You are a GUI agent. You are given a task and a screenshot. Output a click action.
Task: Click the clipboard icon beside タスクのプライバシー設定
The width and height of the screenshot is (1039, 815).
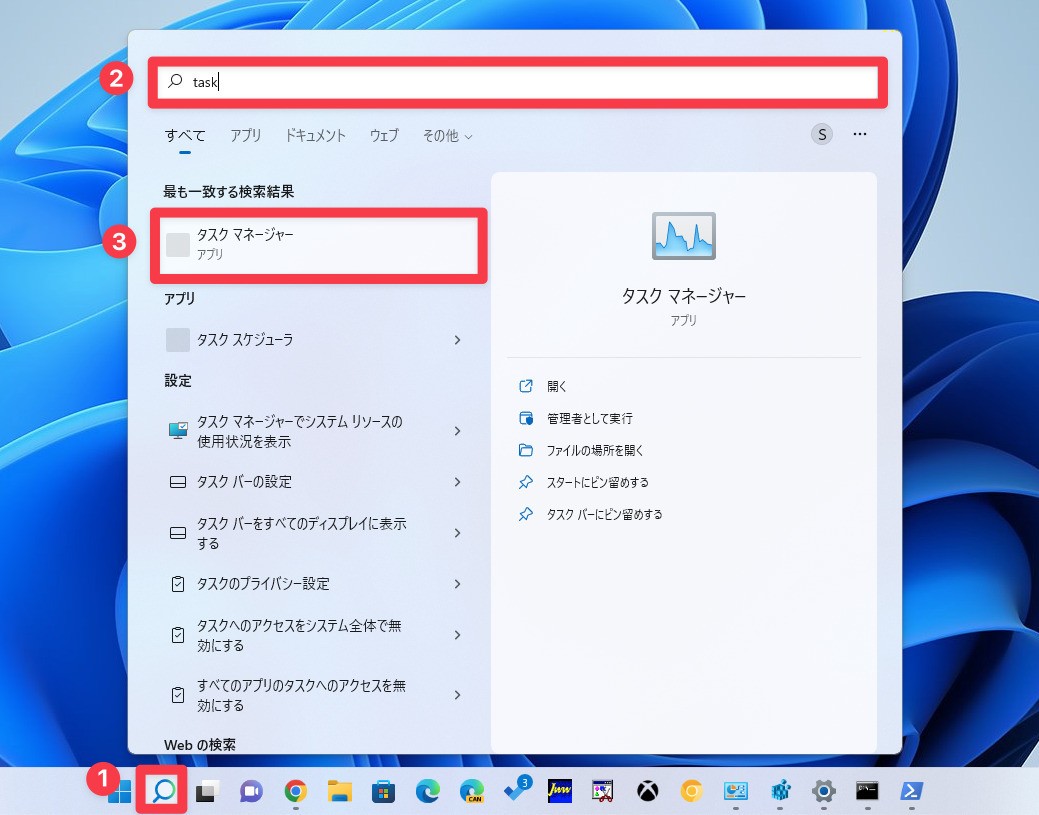point(178,584)
